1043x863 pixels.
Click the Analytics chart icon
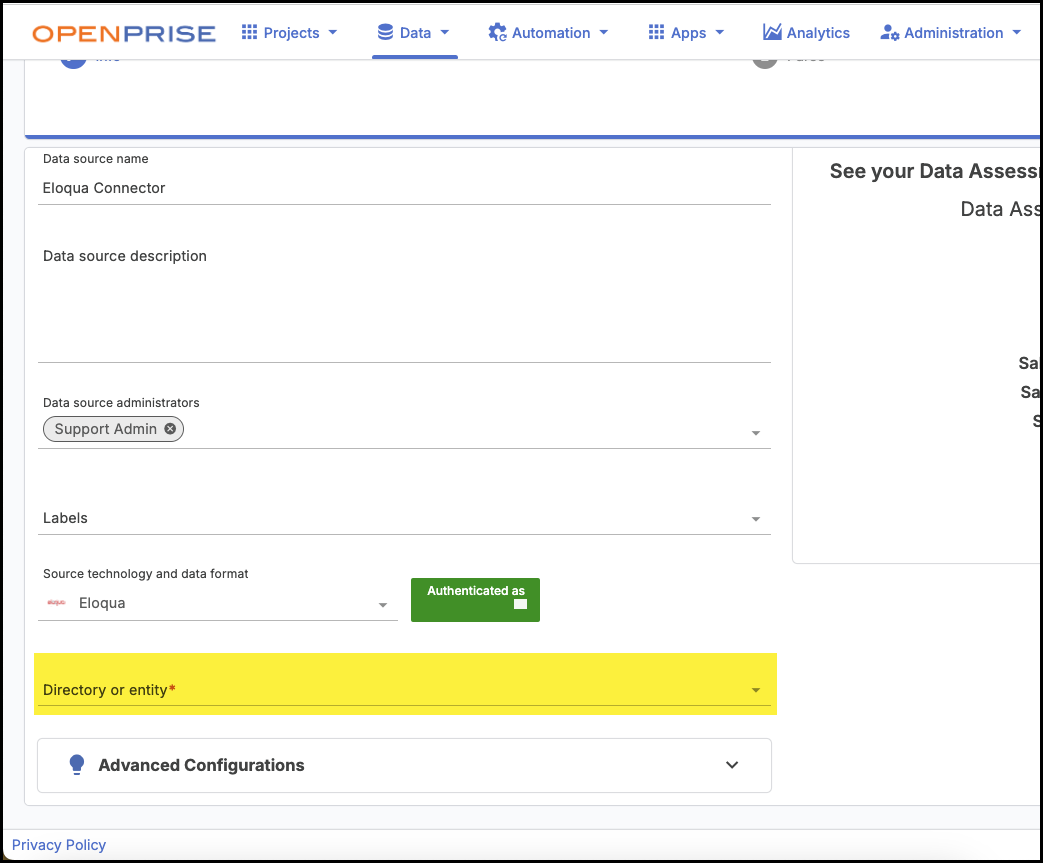(772, 31)
